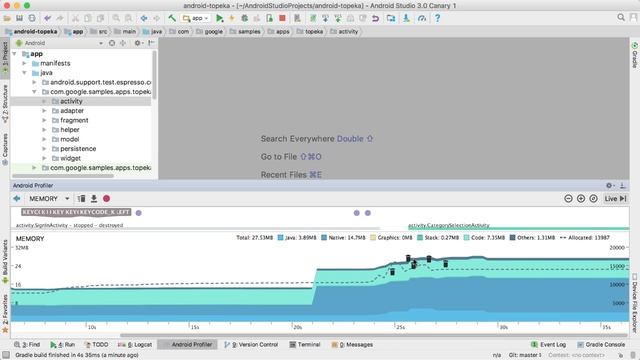
Task: Open the Event Log button
Action: pyautogui.click(x=548, y=344)
